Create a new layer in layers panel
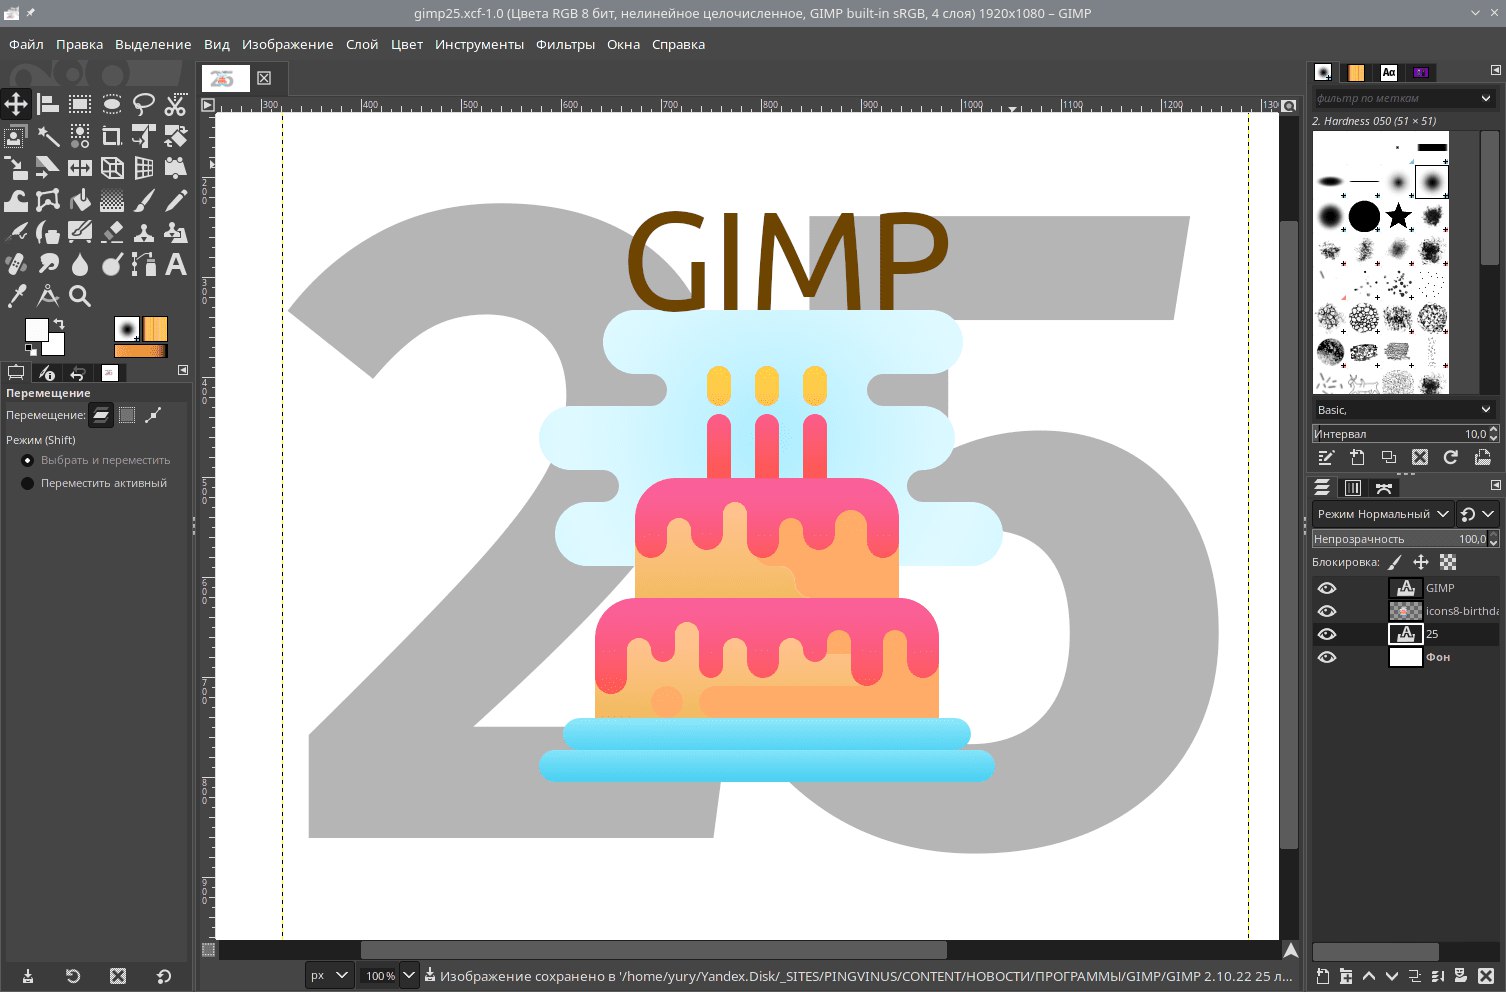The image size is (1506, 992). (x=1323, y=976)
